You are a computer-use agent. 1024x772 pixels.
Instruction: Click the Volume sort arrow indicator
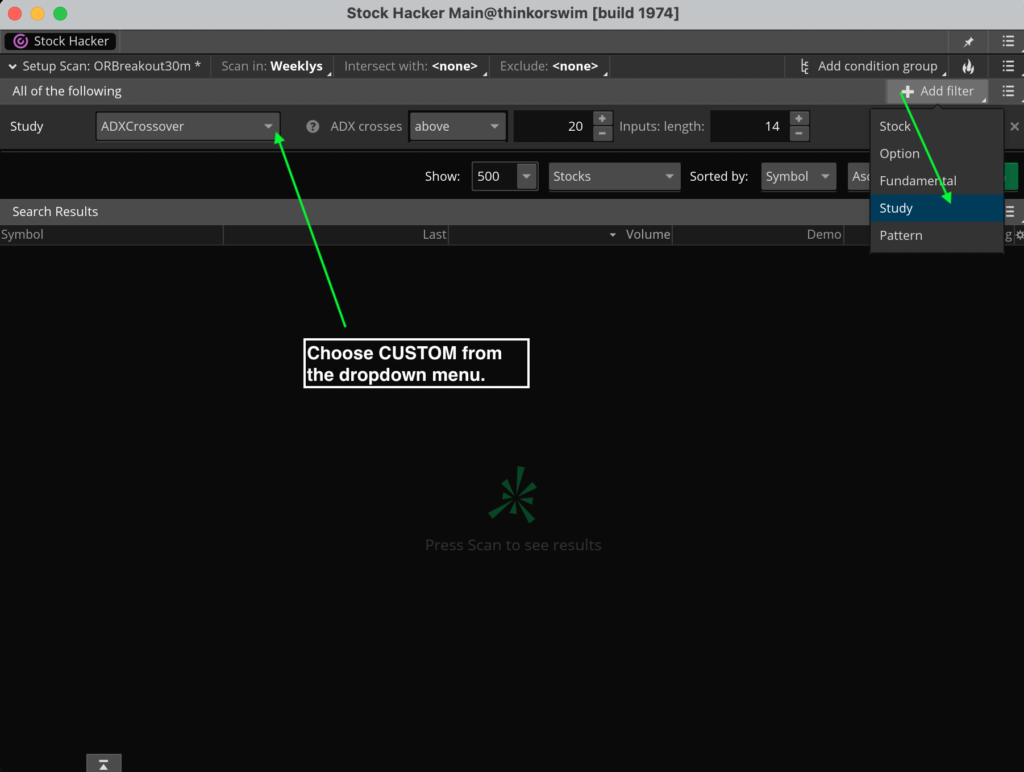(x=613, y=235)
